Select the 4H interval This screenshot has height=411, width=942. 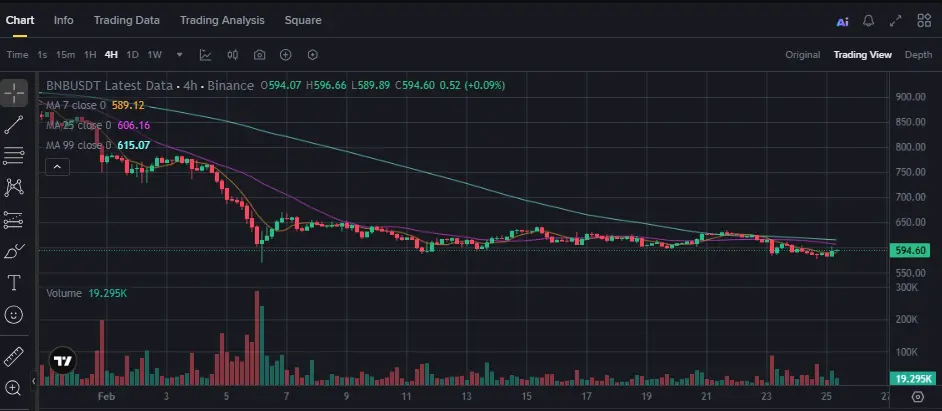[111, 55]
